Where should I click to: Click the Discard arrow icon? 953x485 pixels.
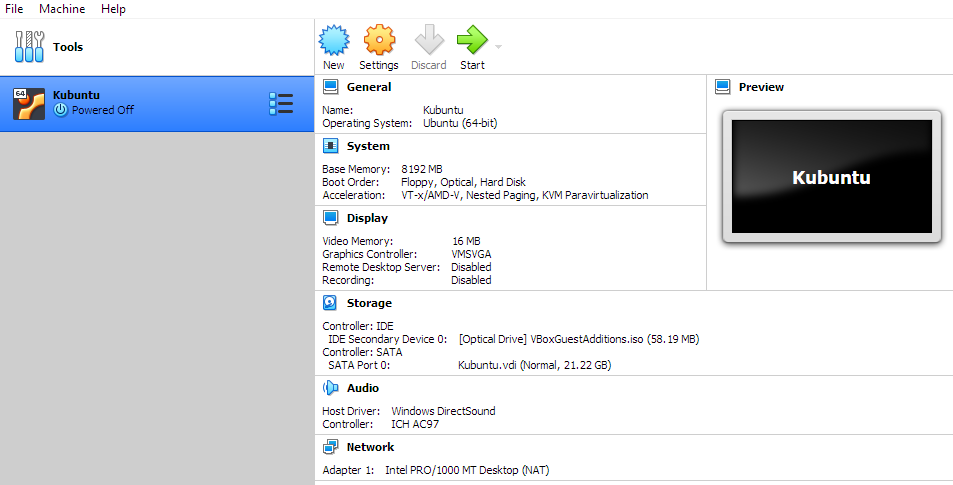pos(428,40)
